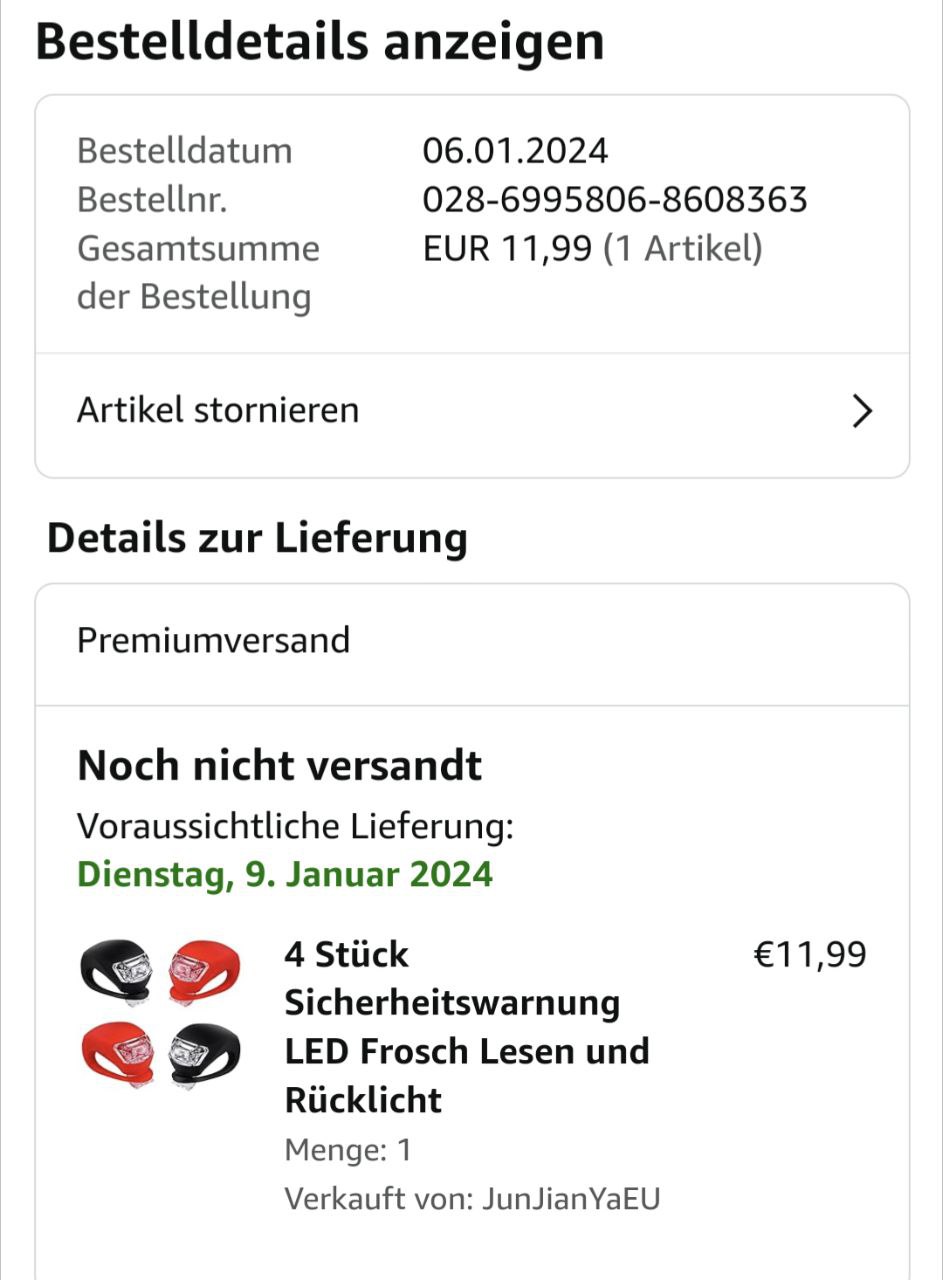Click the bottom-right black bike light image
Screen dimensions: 943x1280
(203, 1053)
